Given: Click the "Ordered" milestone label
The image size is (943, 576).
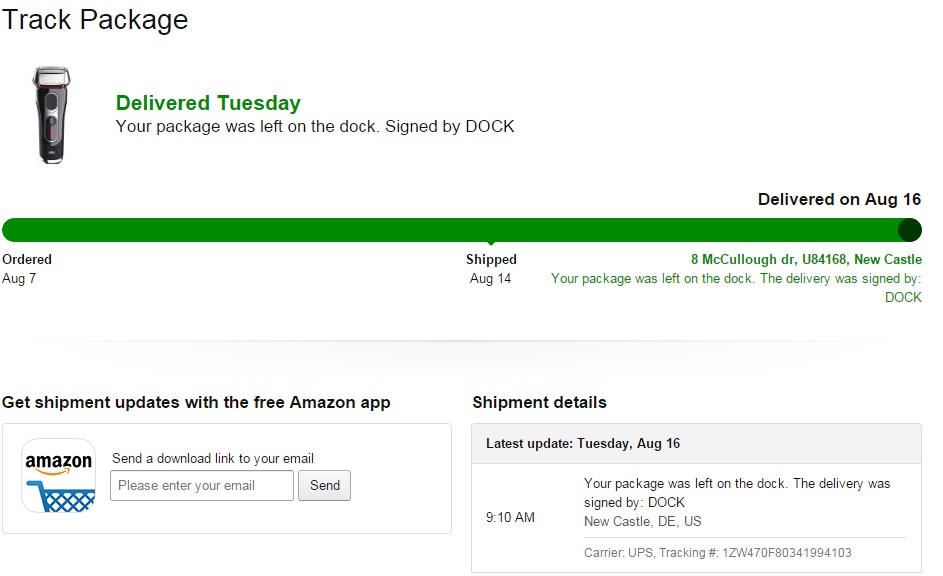Looking at the screenshot, I should tap(27, 259).
